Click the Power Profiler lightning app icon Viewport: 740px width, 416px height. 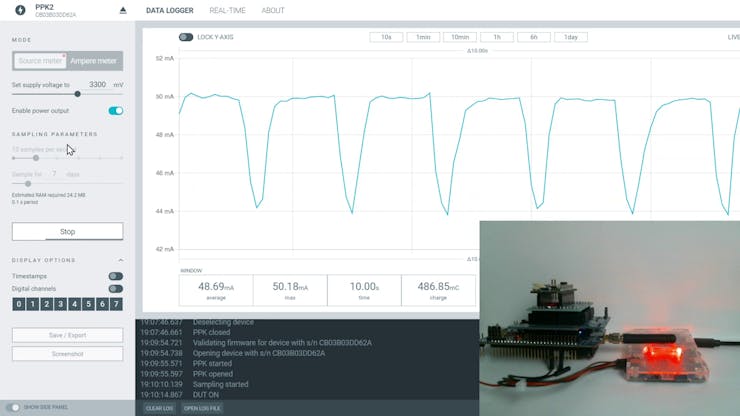coord(20,10)
